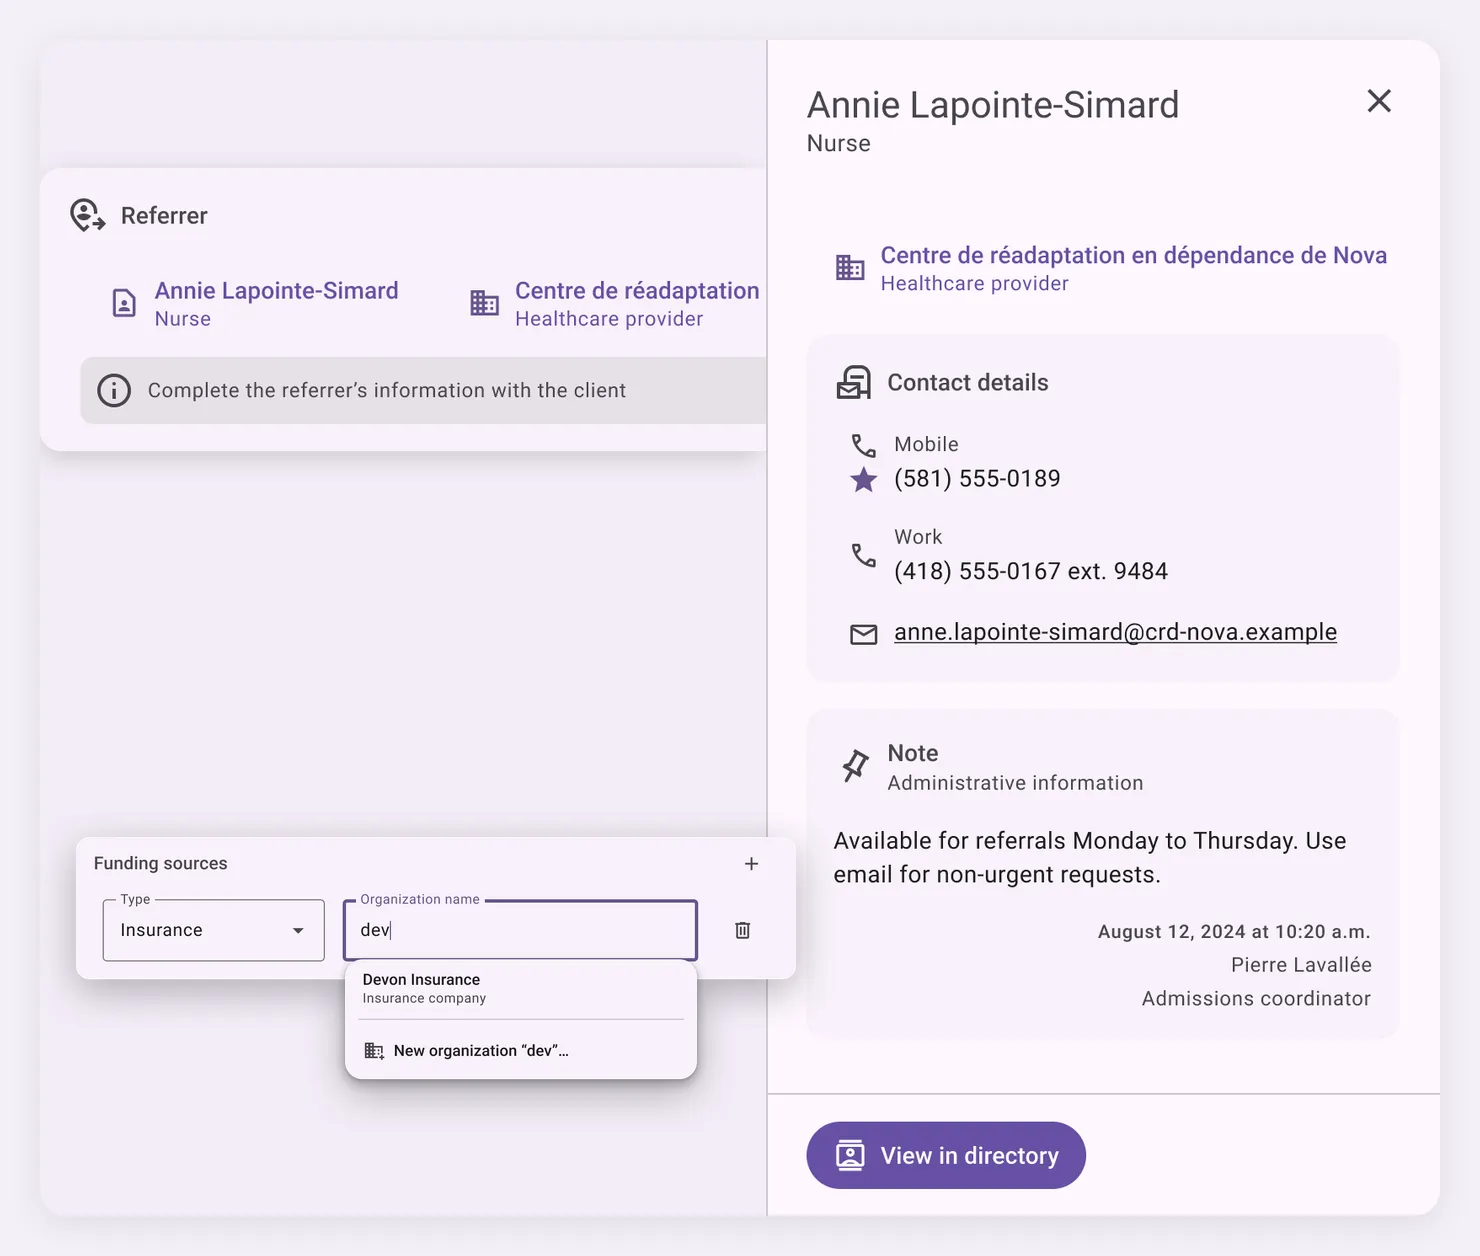Click the Contact details heading
Screen dimensions: 1480x1256
pos(968,383)
